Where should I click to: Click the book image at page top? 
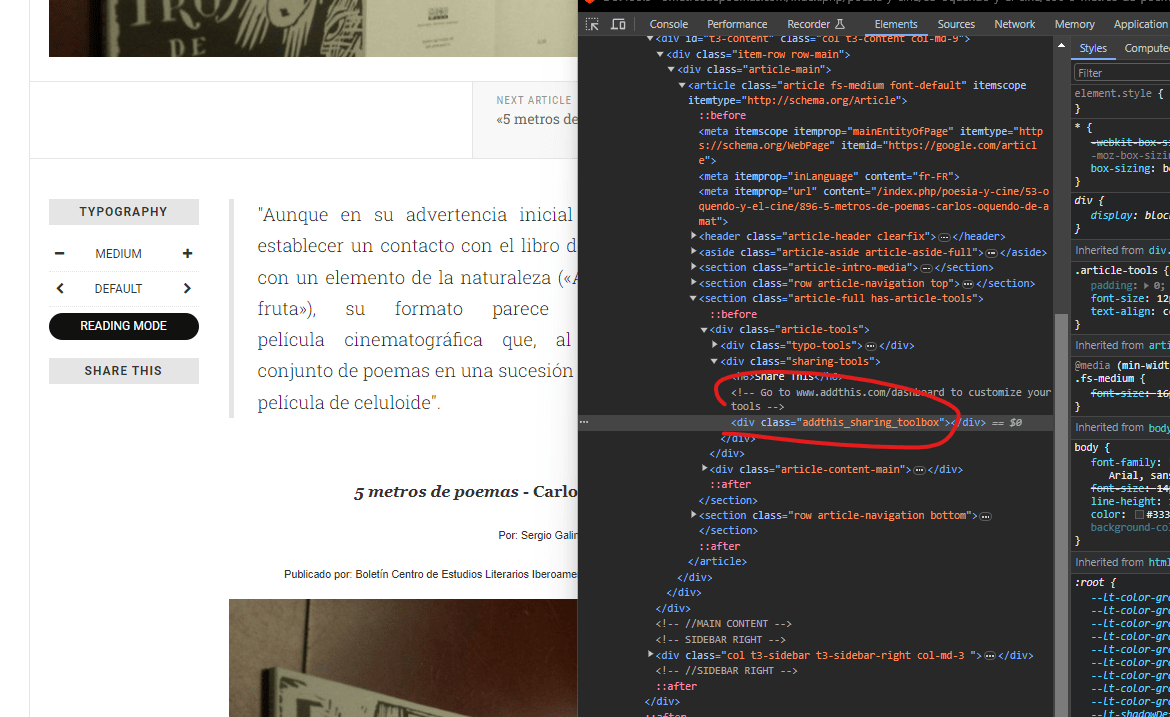click(x=313, y=28)
